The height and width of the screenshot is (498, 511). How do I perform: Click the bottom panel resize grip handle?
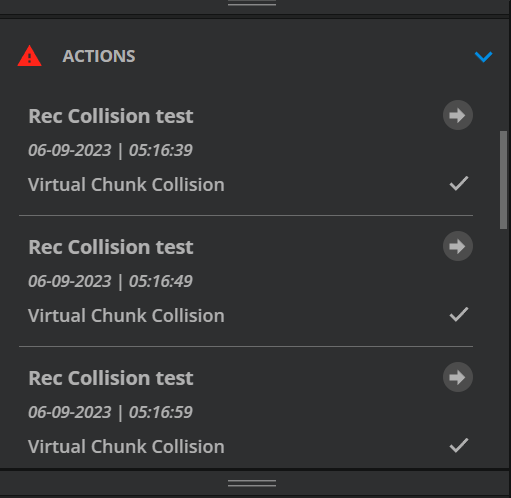(252, 483)
